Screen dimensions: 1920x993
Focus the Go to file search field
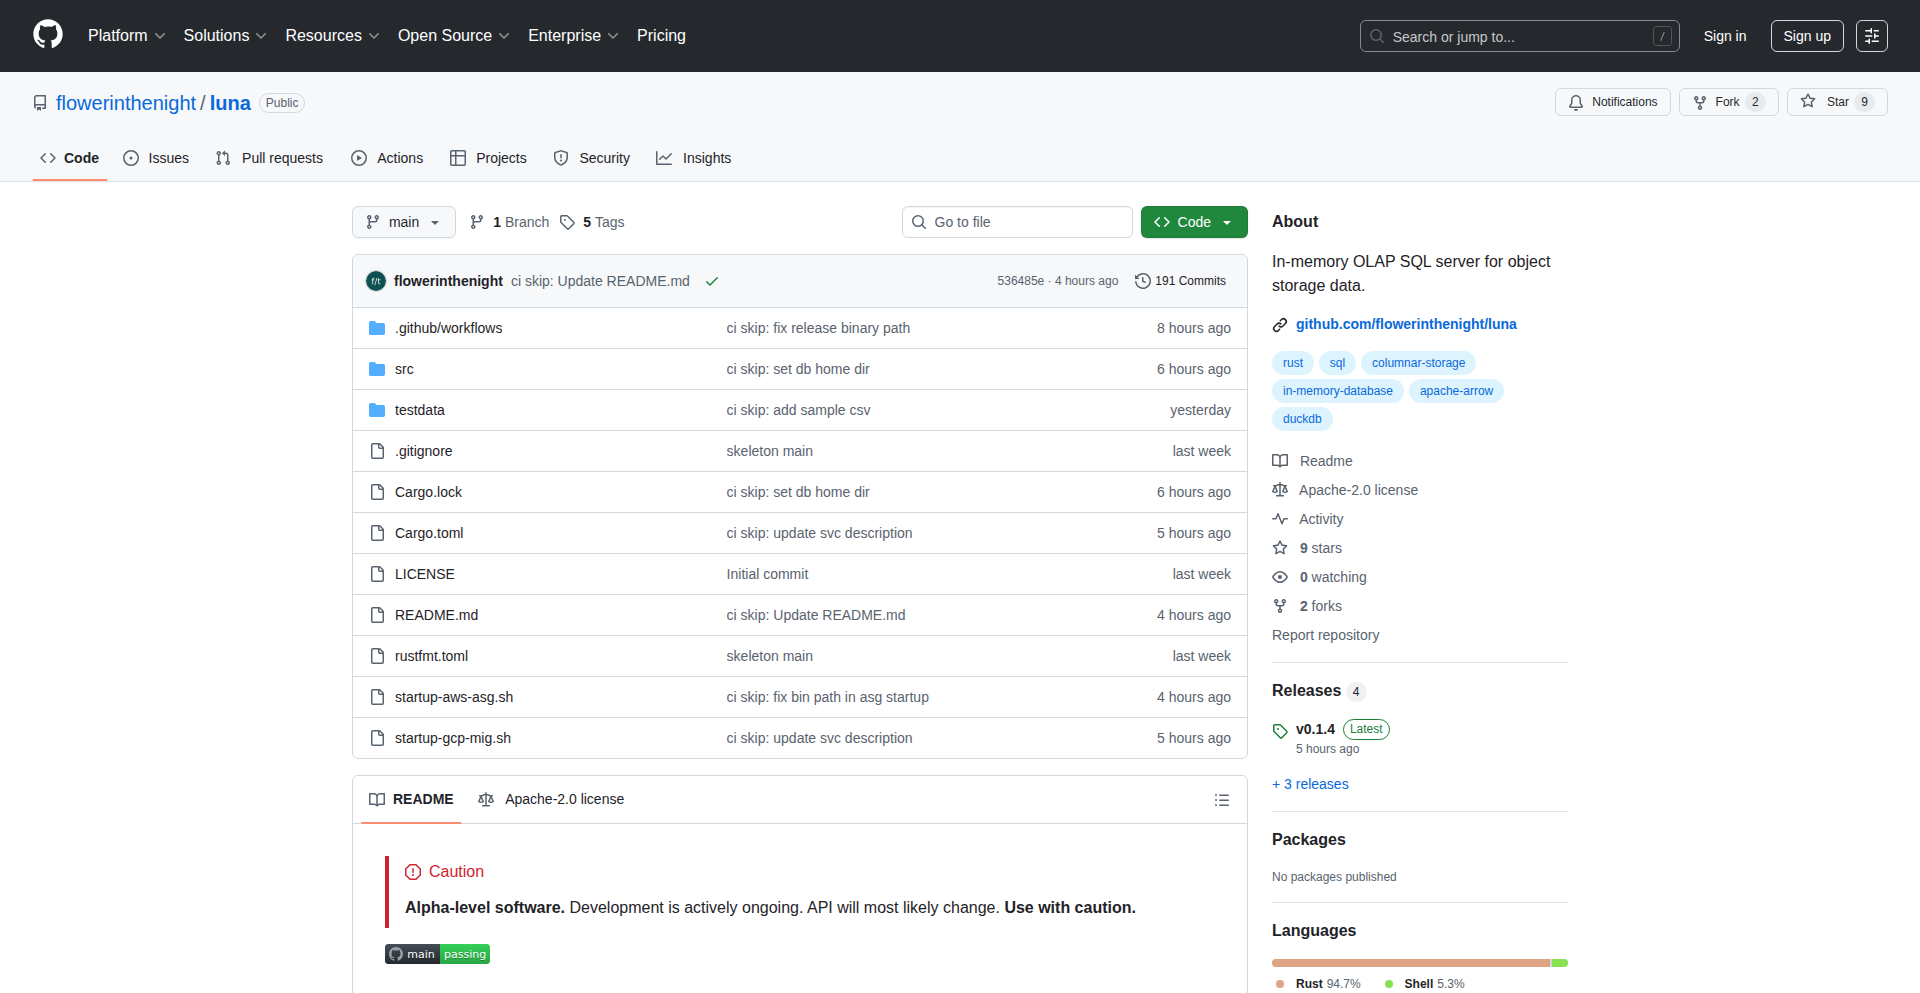1017,222
